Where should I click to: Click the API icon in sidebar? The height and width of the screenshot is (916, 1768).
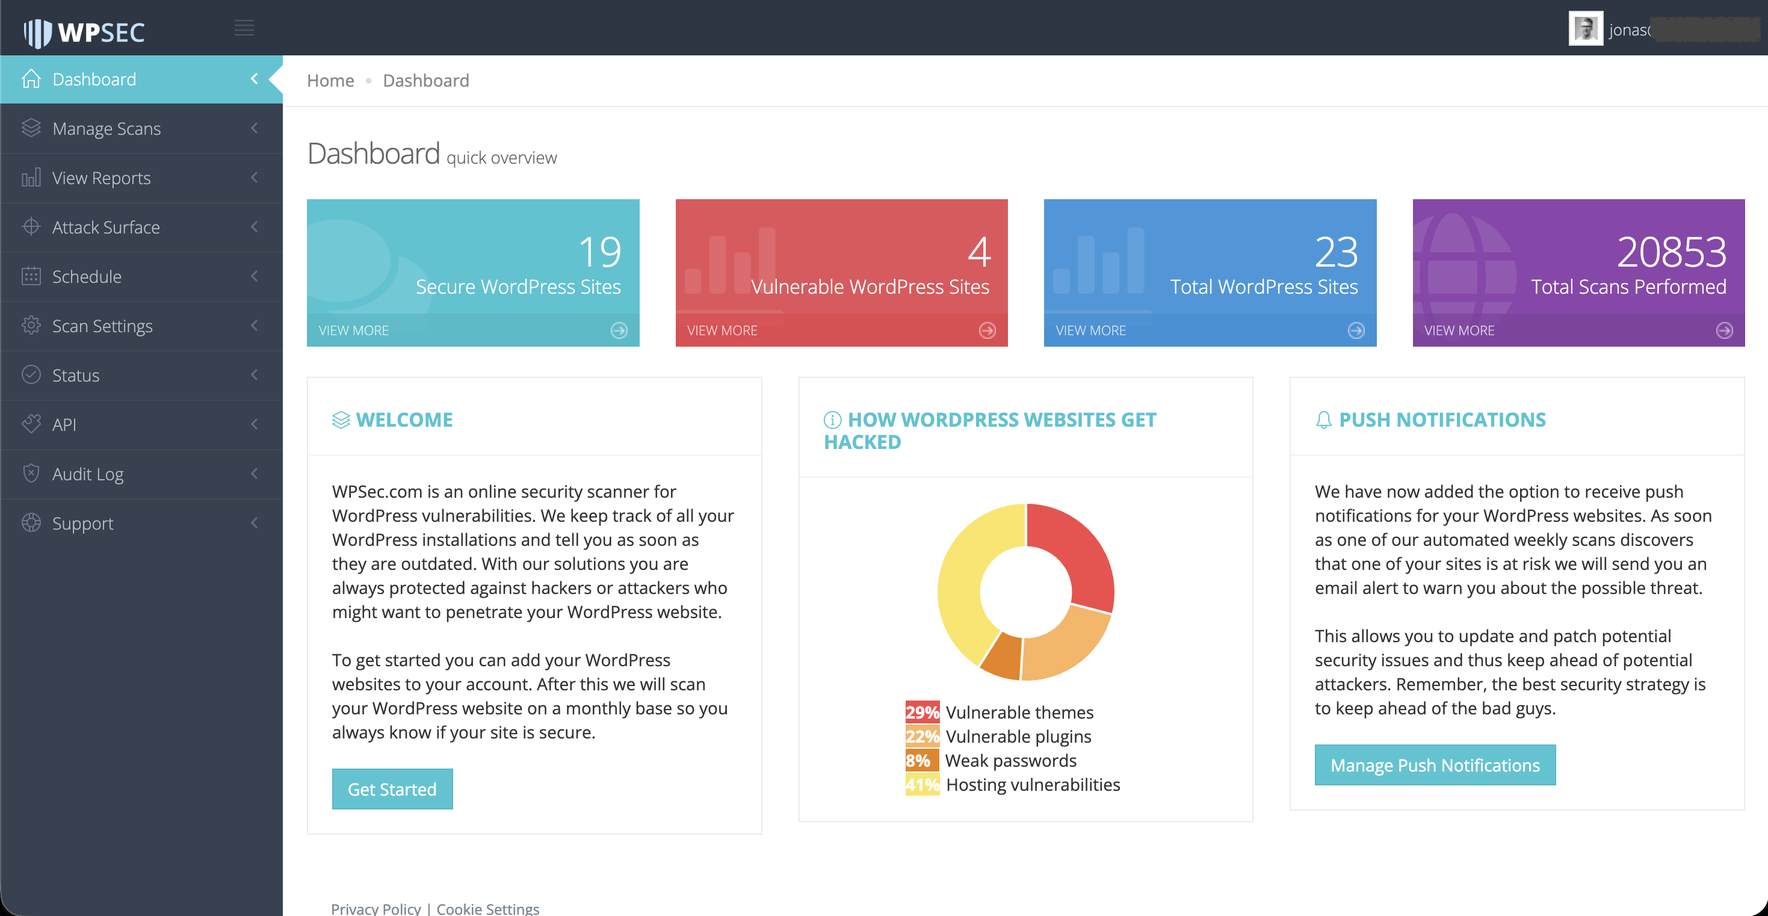coord(32,424)
